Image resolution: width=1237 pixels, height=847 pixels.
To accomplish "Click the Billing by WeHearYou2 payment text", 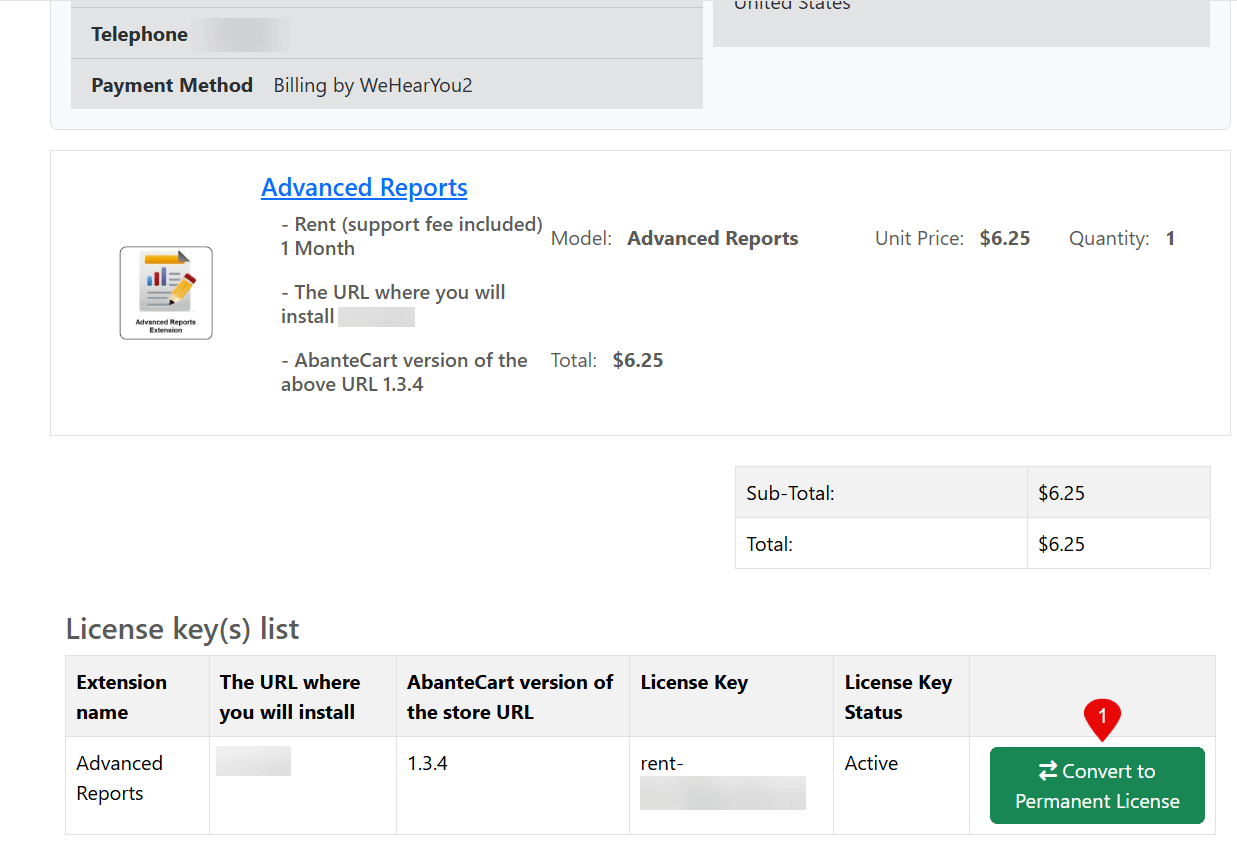I will (x=372, y=85).
